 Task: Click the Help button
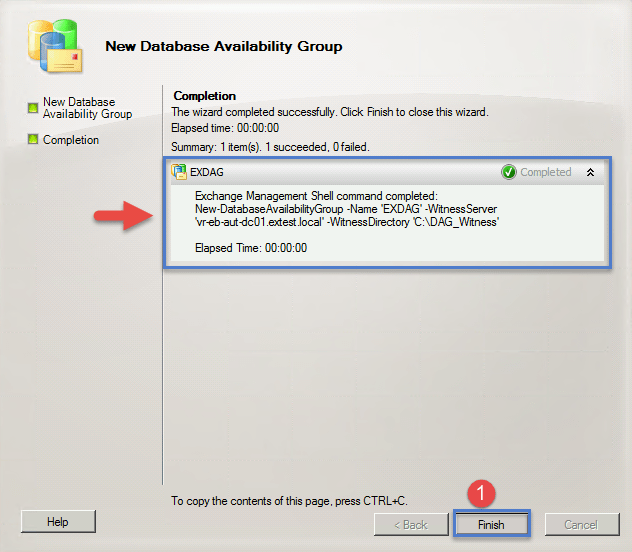tap(58, 521)
